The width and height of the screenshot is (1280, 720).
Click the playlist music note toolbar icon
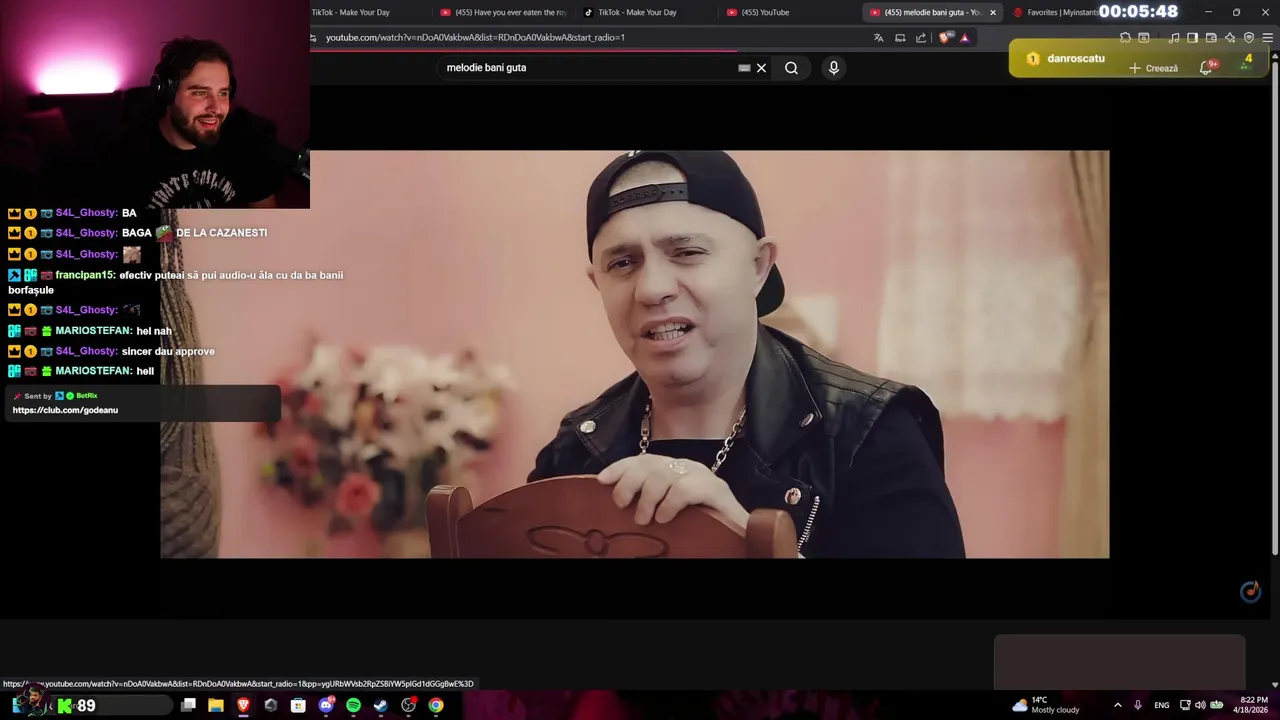pyautogui.click(x=1174, y=38)
